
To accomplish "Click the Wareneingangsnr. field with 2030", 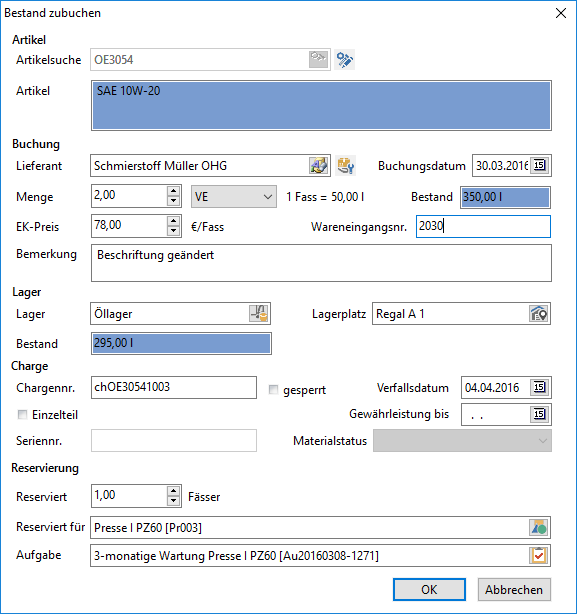I will 483,226.
